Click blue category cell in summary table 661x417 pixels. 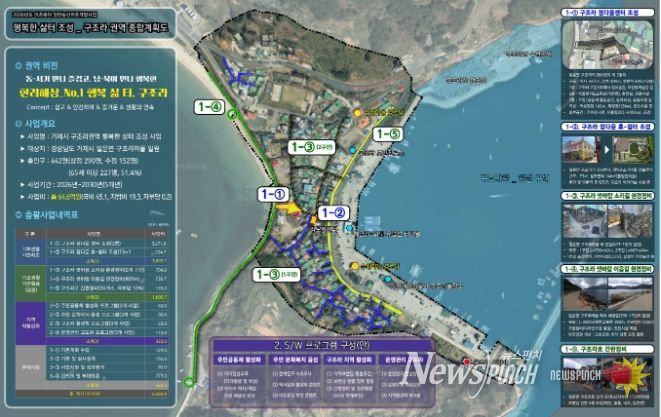click(x=30, y=252)
